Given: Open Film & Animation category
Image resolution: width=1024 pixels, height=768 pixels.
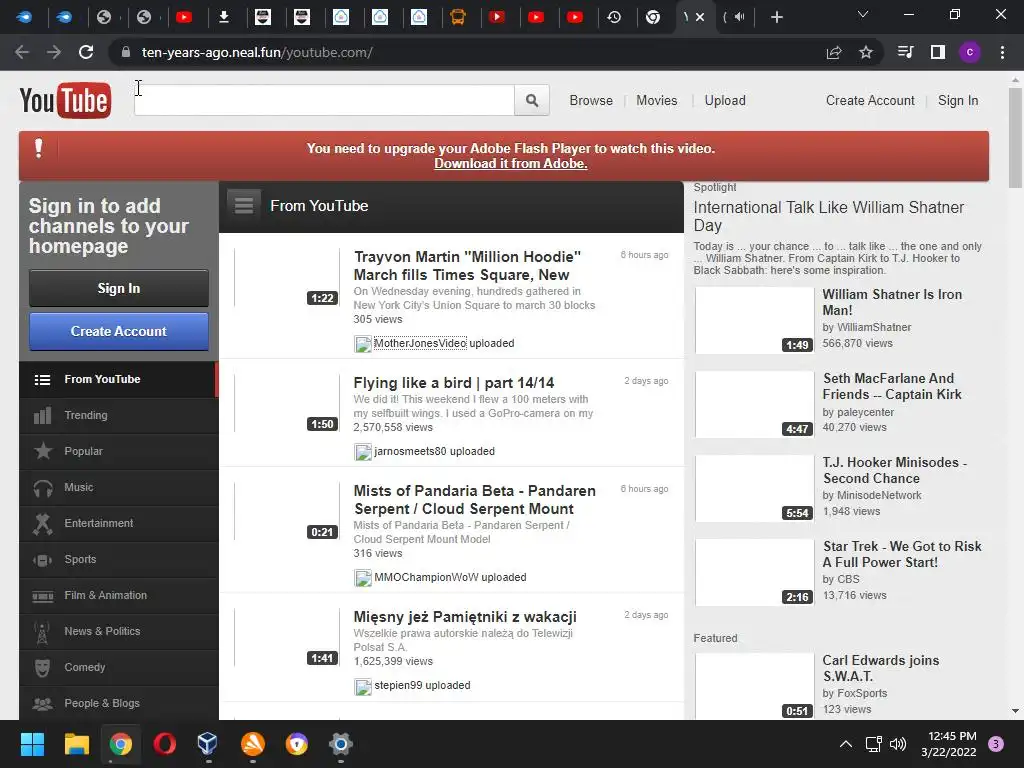Looking at the screenshot, I should tap(118, 595).
